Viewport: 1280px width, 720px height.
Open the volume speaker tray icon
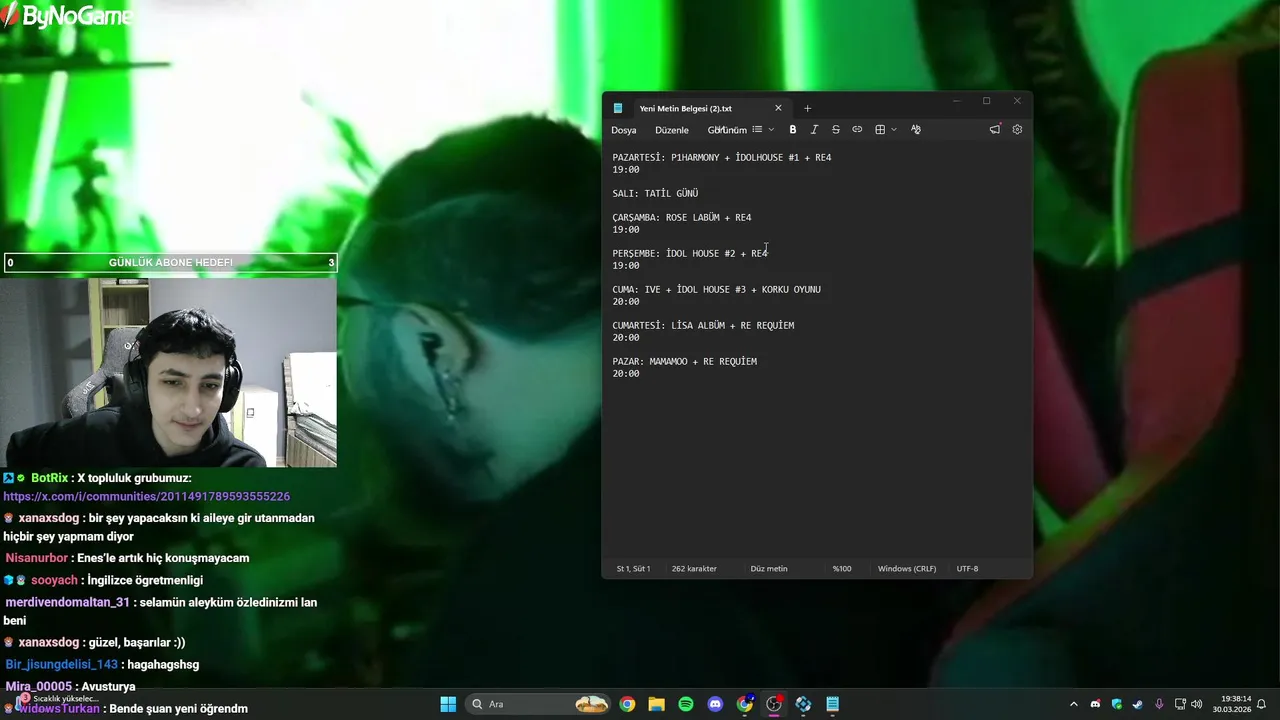pyautogui.click(x=1197, y=704)
